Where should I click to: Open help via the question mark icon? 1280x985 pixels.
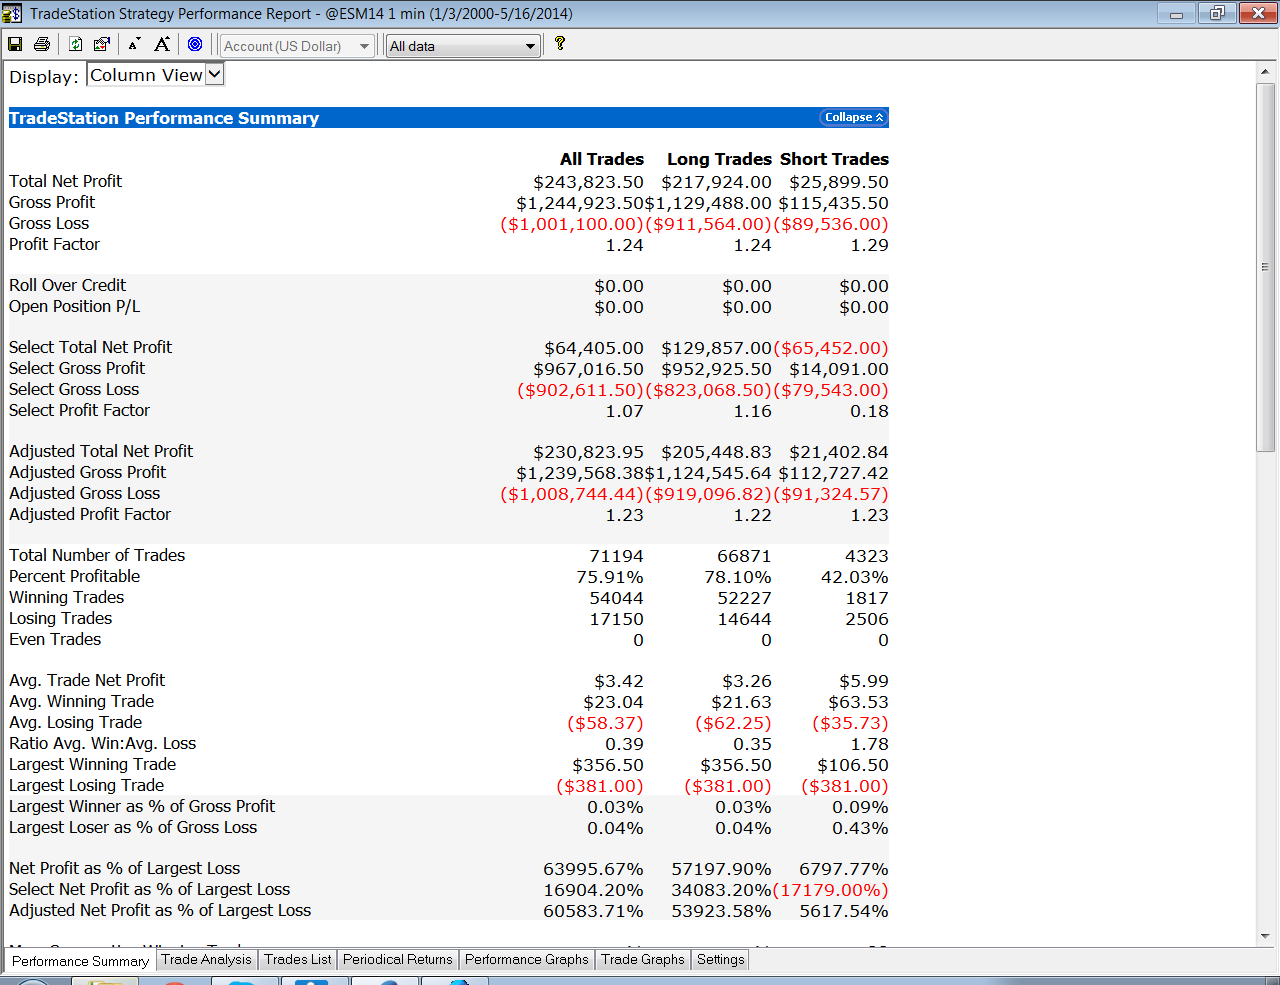click(x=560, y=43)
